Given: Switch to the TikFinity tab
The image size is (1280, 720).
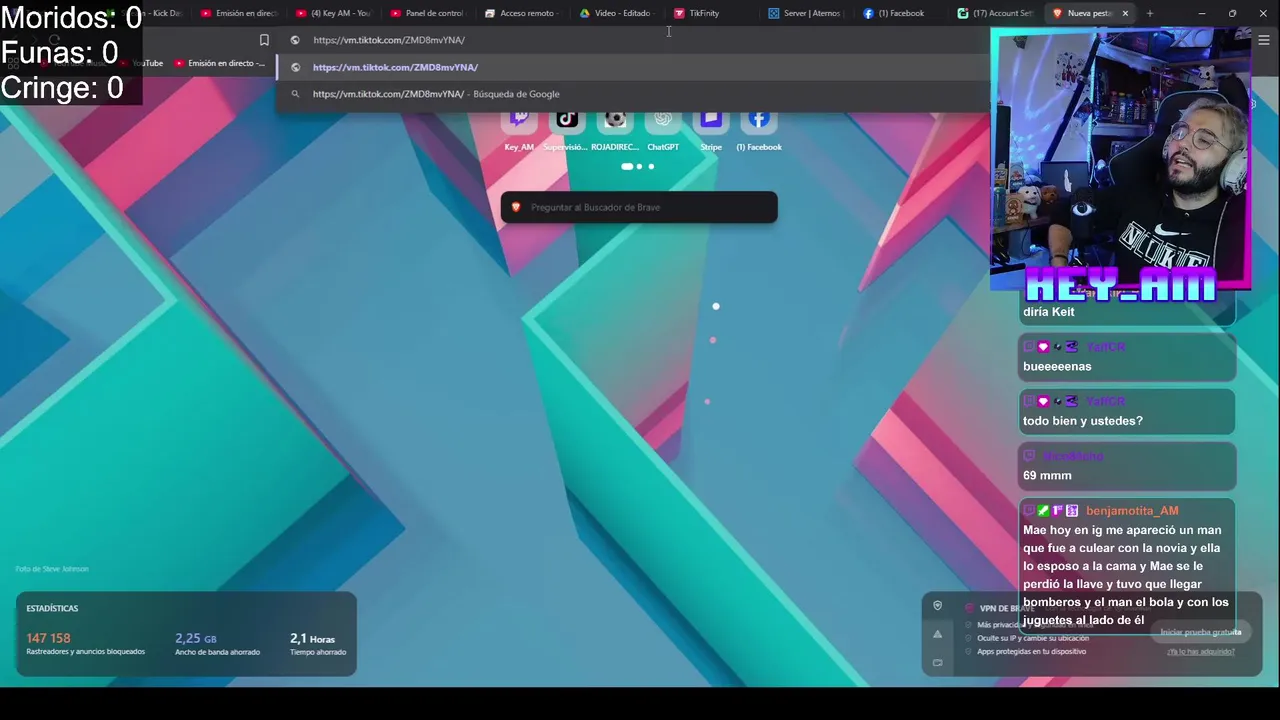Looking at the screenshot, I should click(711, 13).
